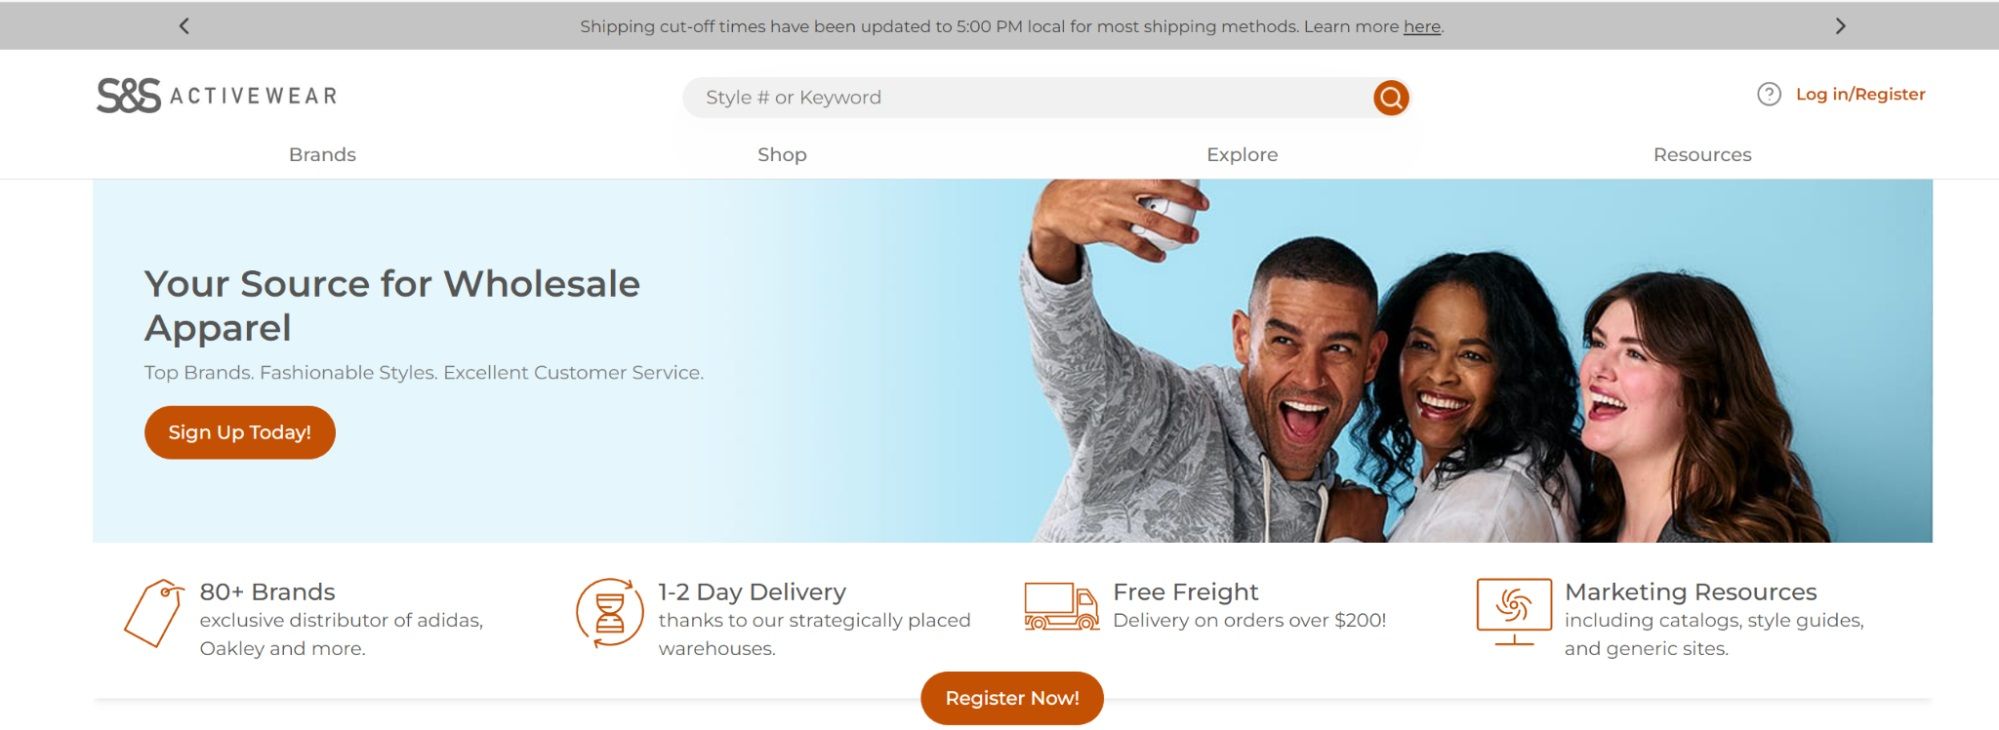This screenshot has width=1999, height=730.
Task: Click the Log in/Register link
Action: tap(1860, 94)
